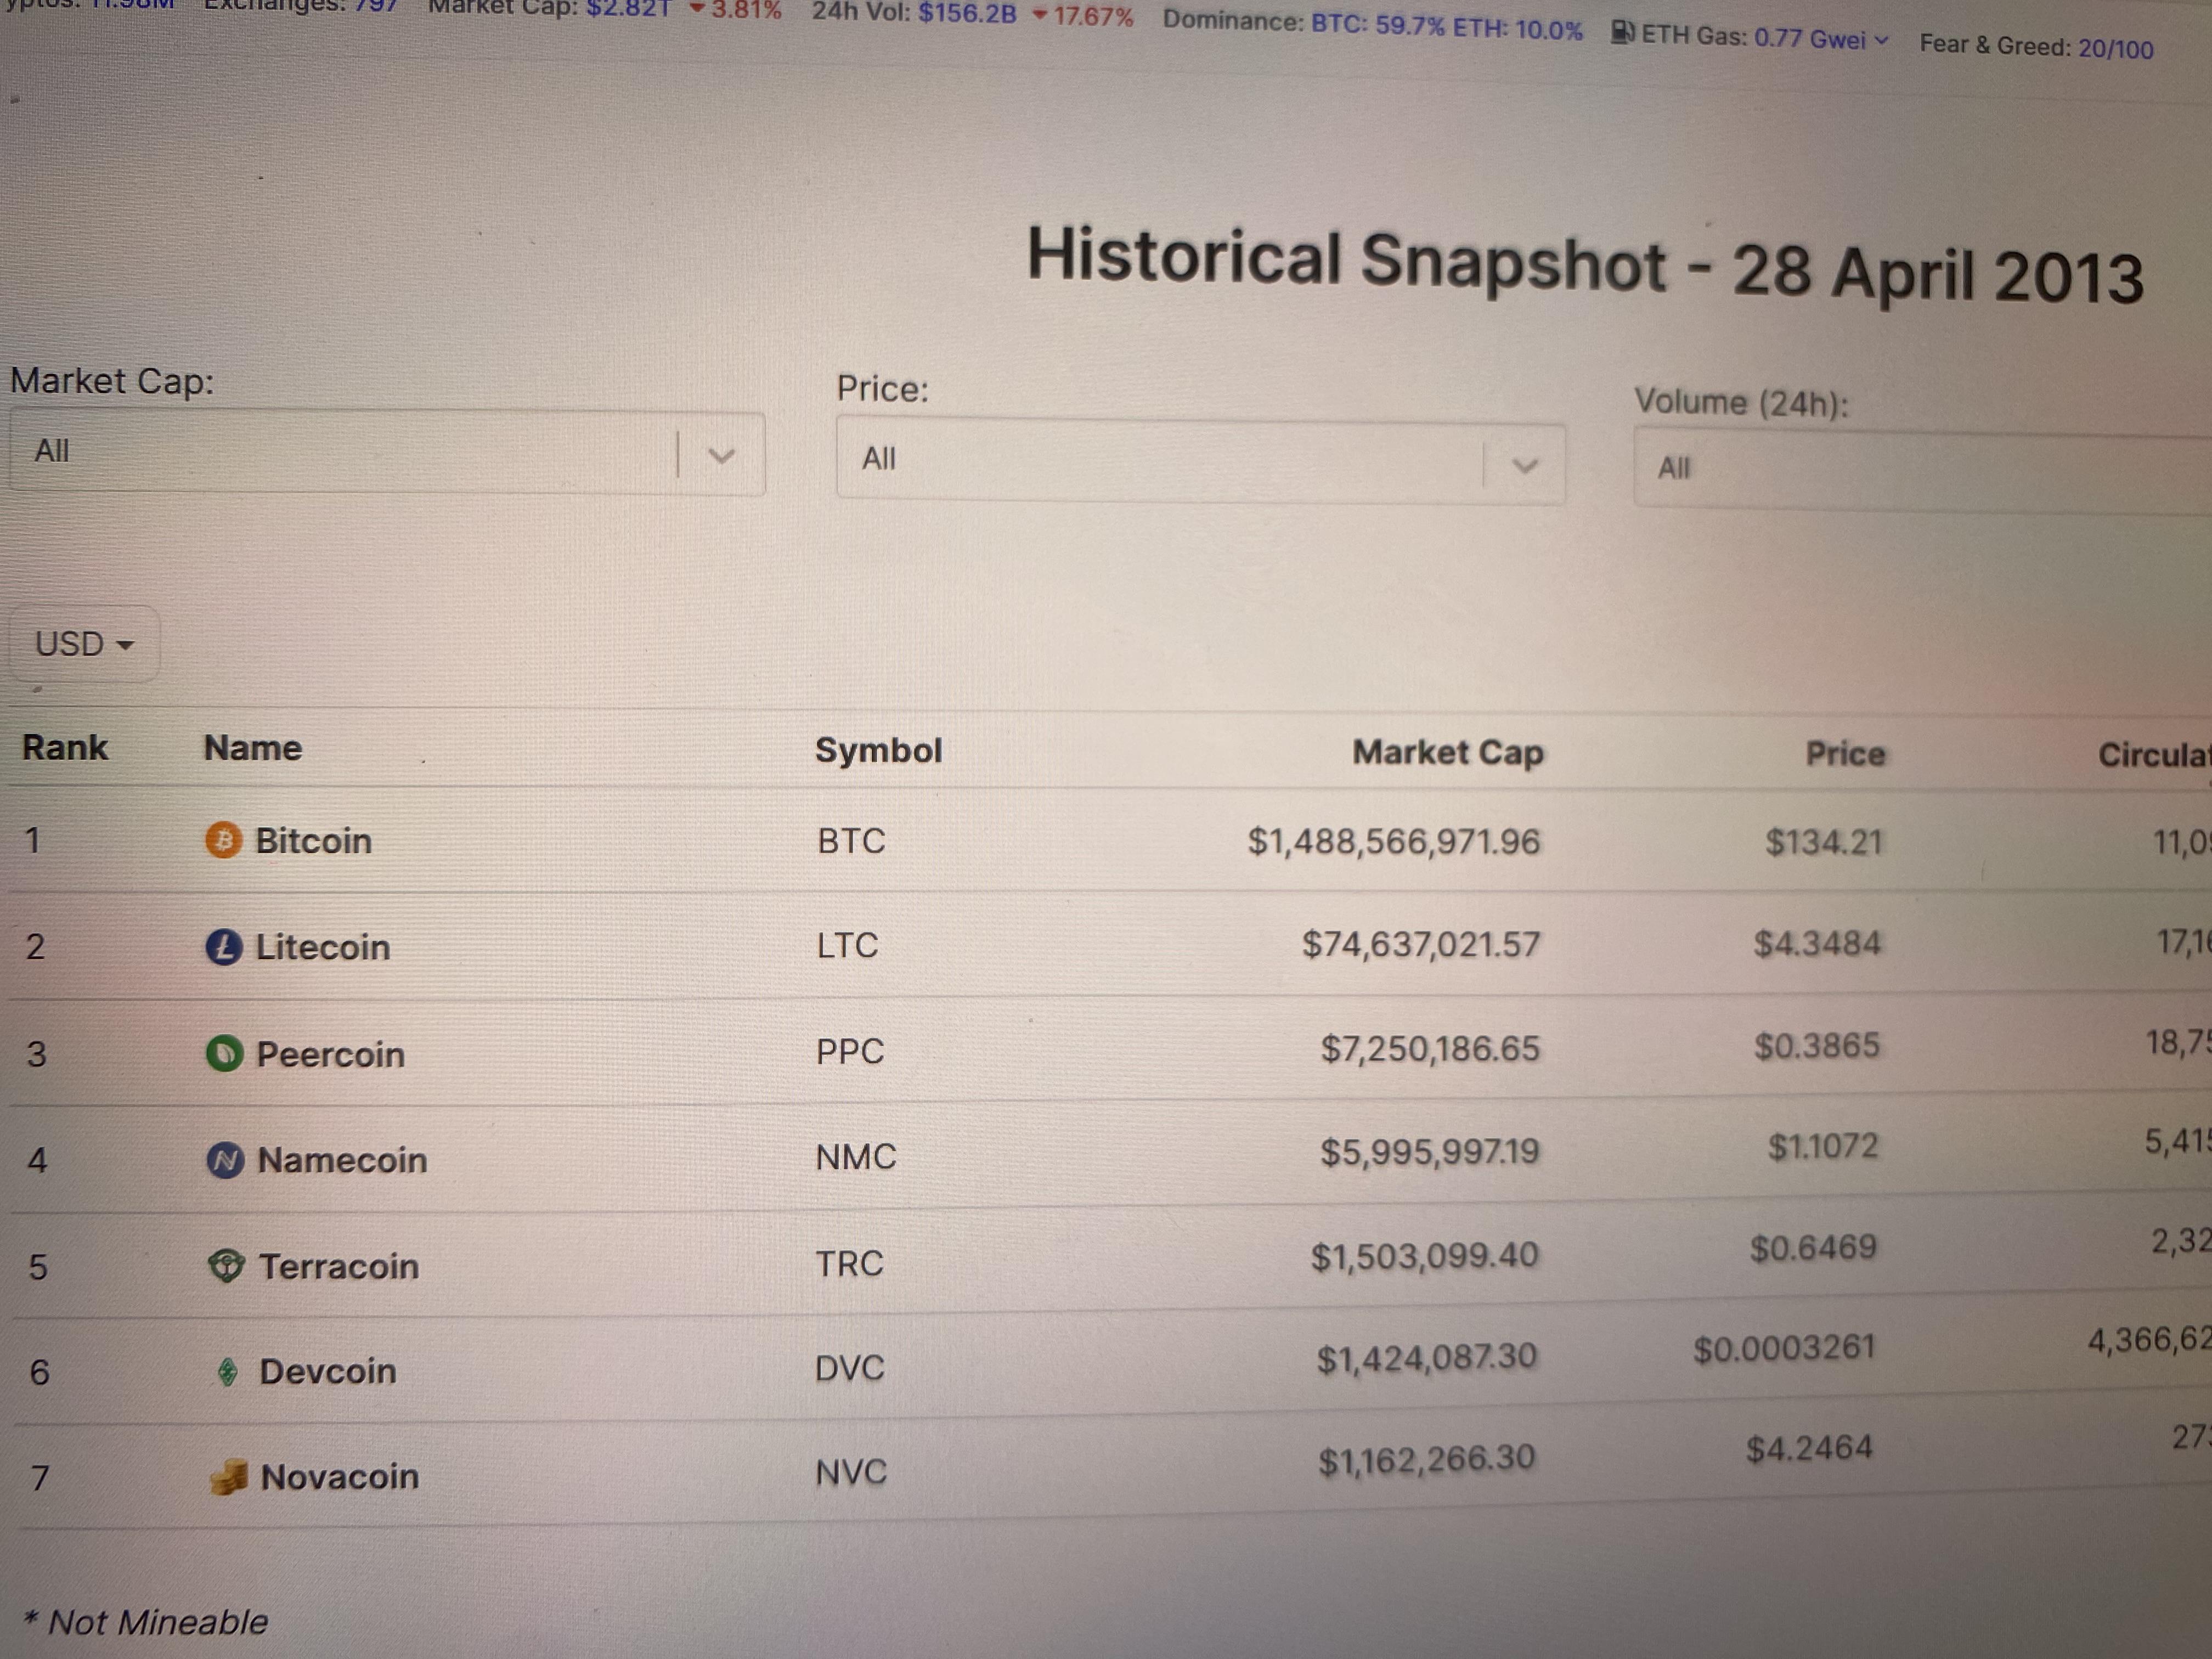
Task: Sort by the Rank column header
Action: tap(65, 747)
